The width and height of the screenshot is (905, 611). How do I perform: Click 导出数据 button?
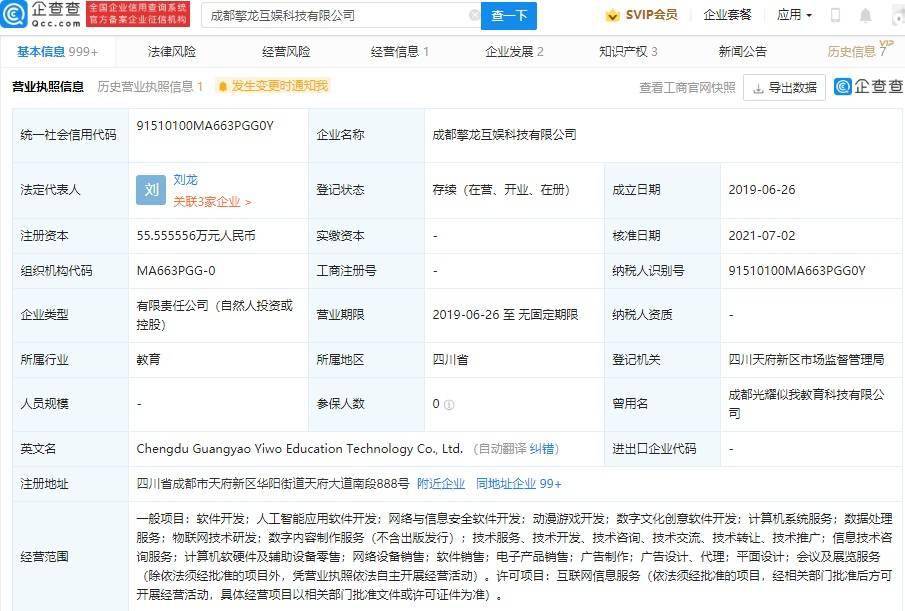pyautogui.click(x=784, y=88)
